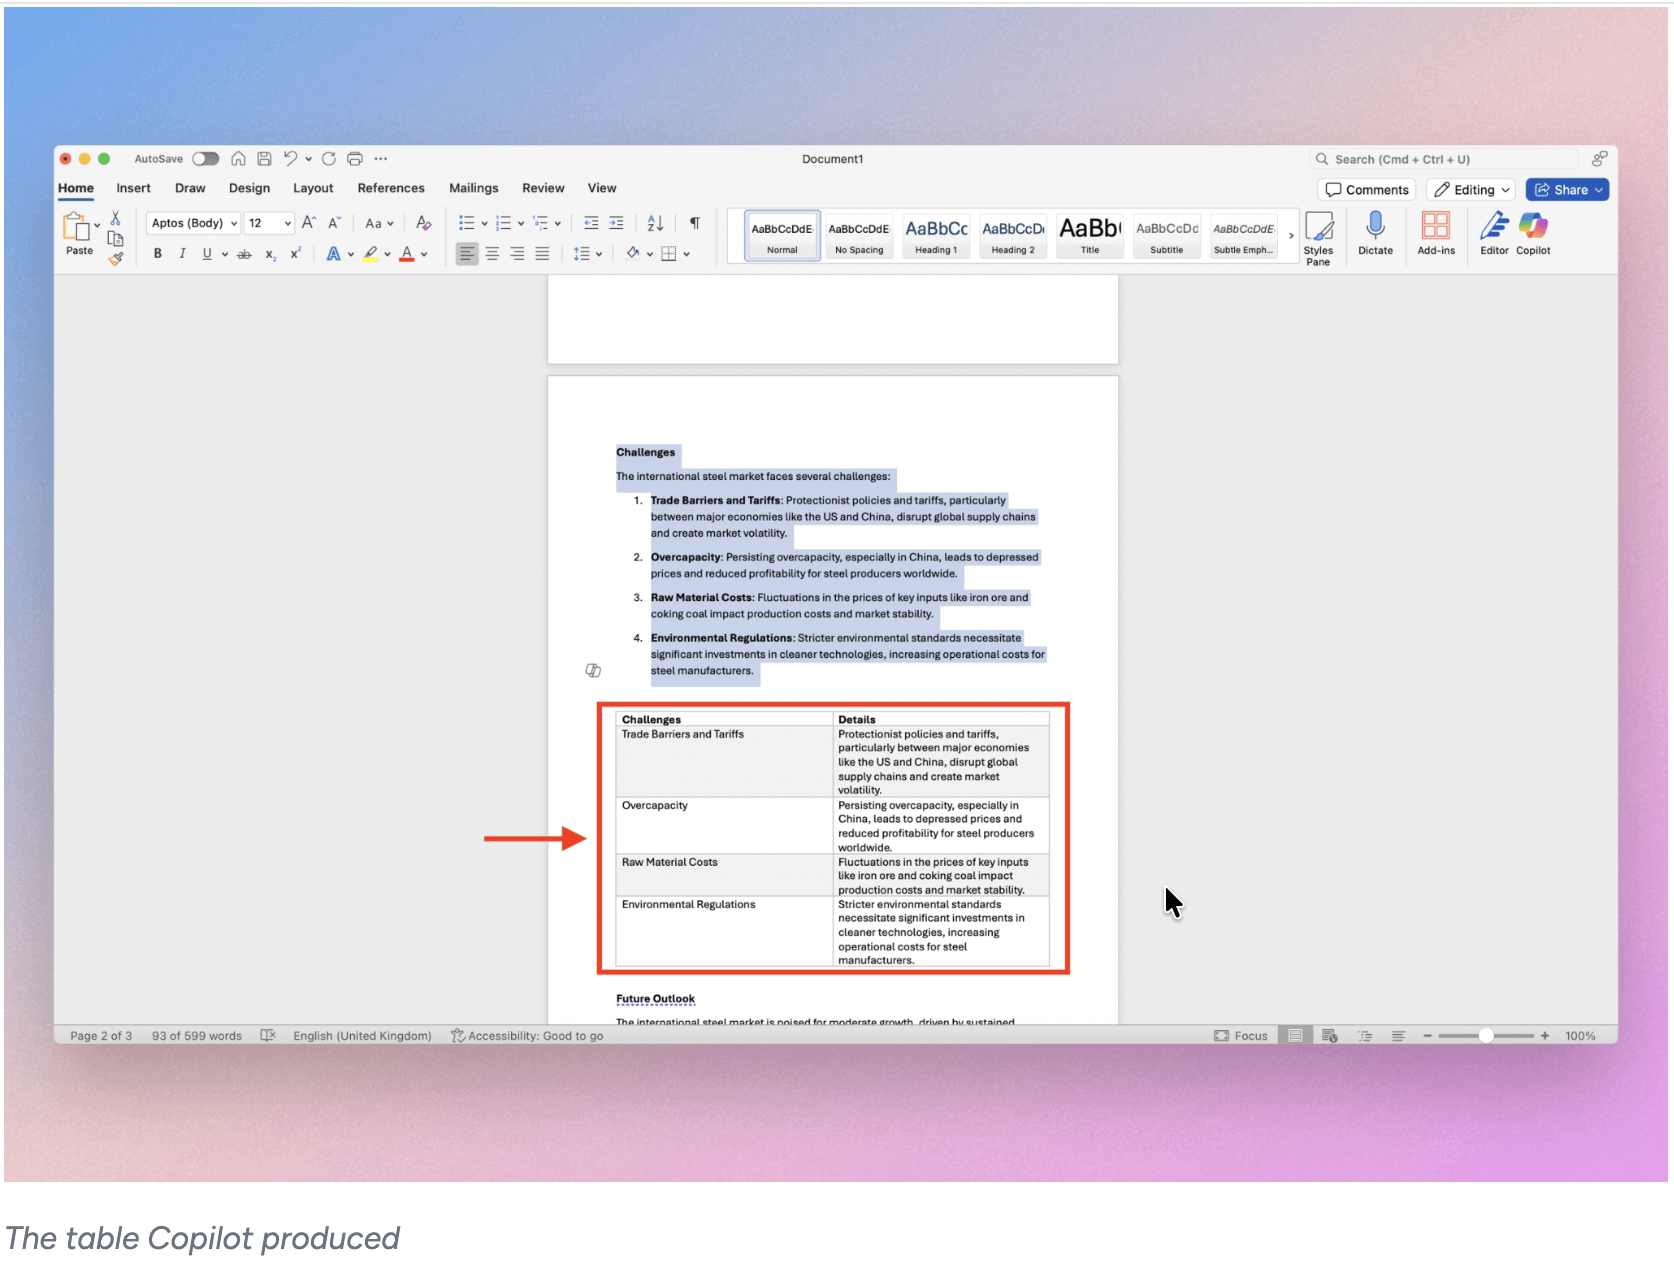Image resolution: width=1674 pixels, height=1266 pixels.
Task: Toggle paragraph formatting marks
Action: point(694,222)
